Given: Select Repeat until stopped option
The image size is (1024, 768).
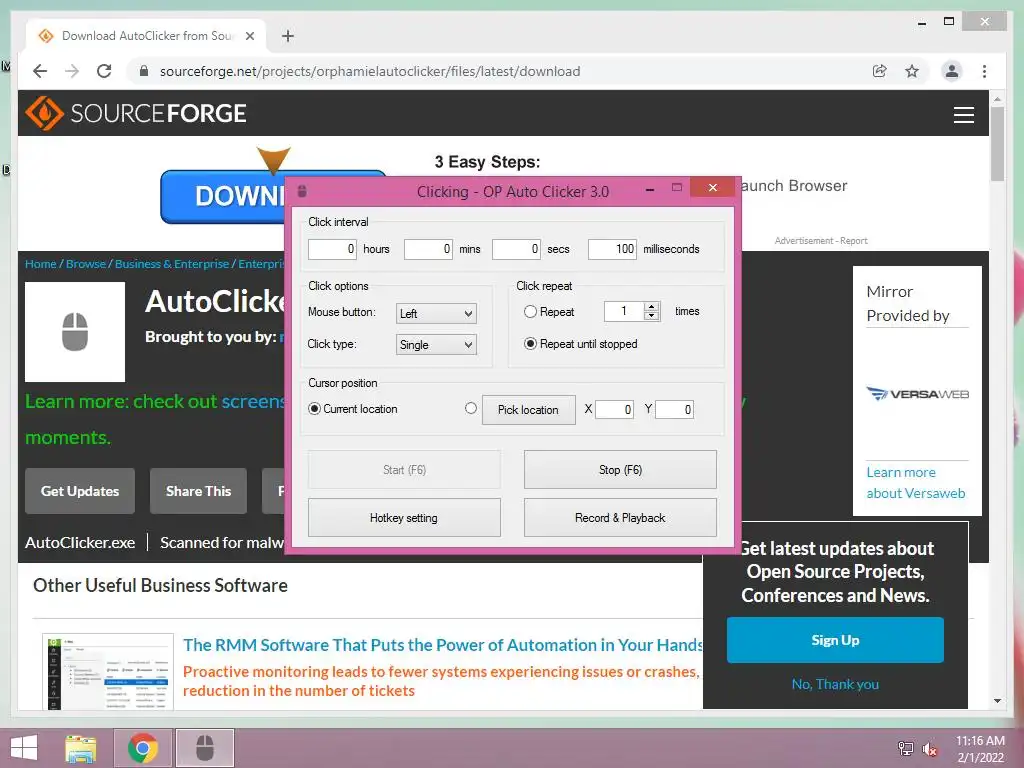Looking at the screenshot, I should [530, 344].
